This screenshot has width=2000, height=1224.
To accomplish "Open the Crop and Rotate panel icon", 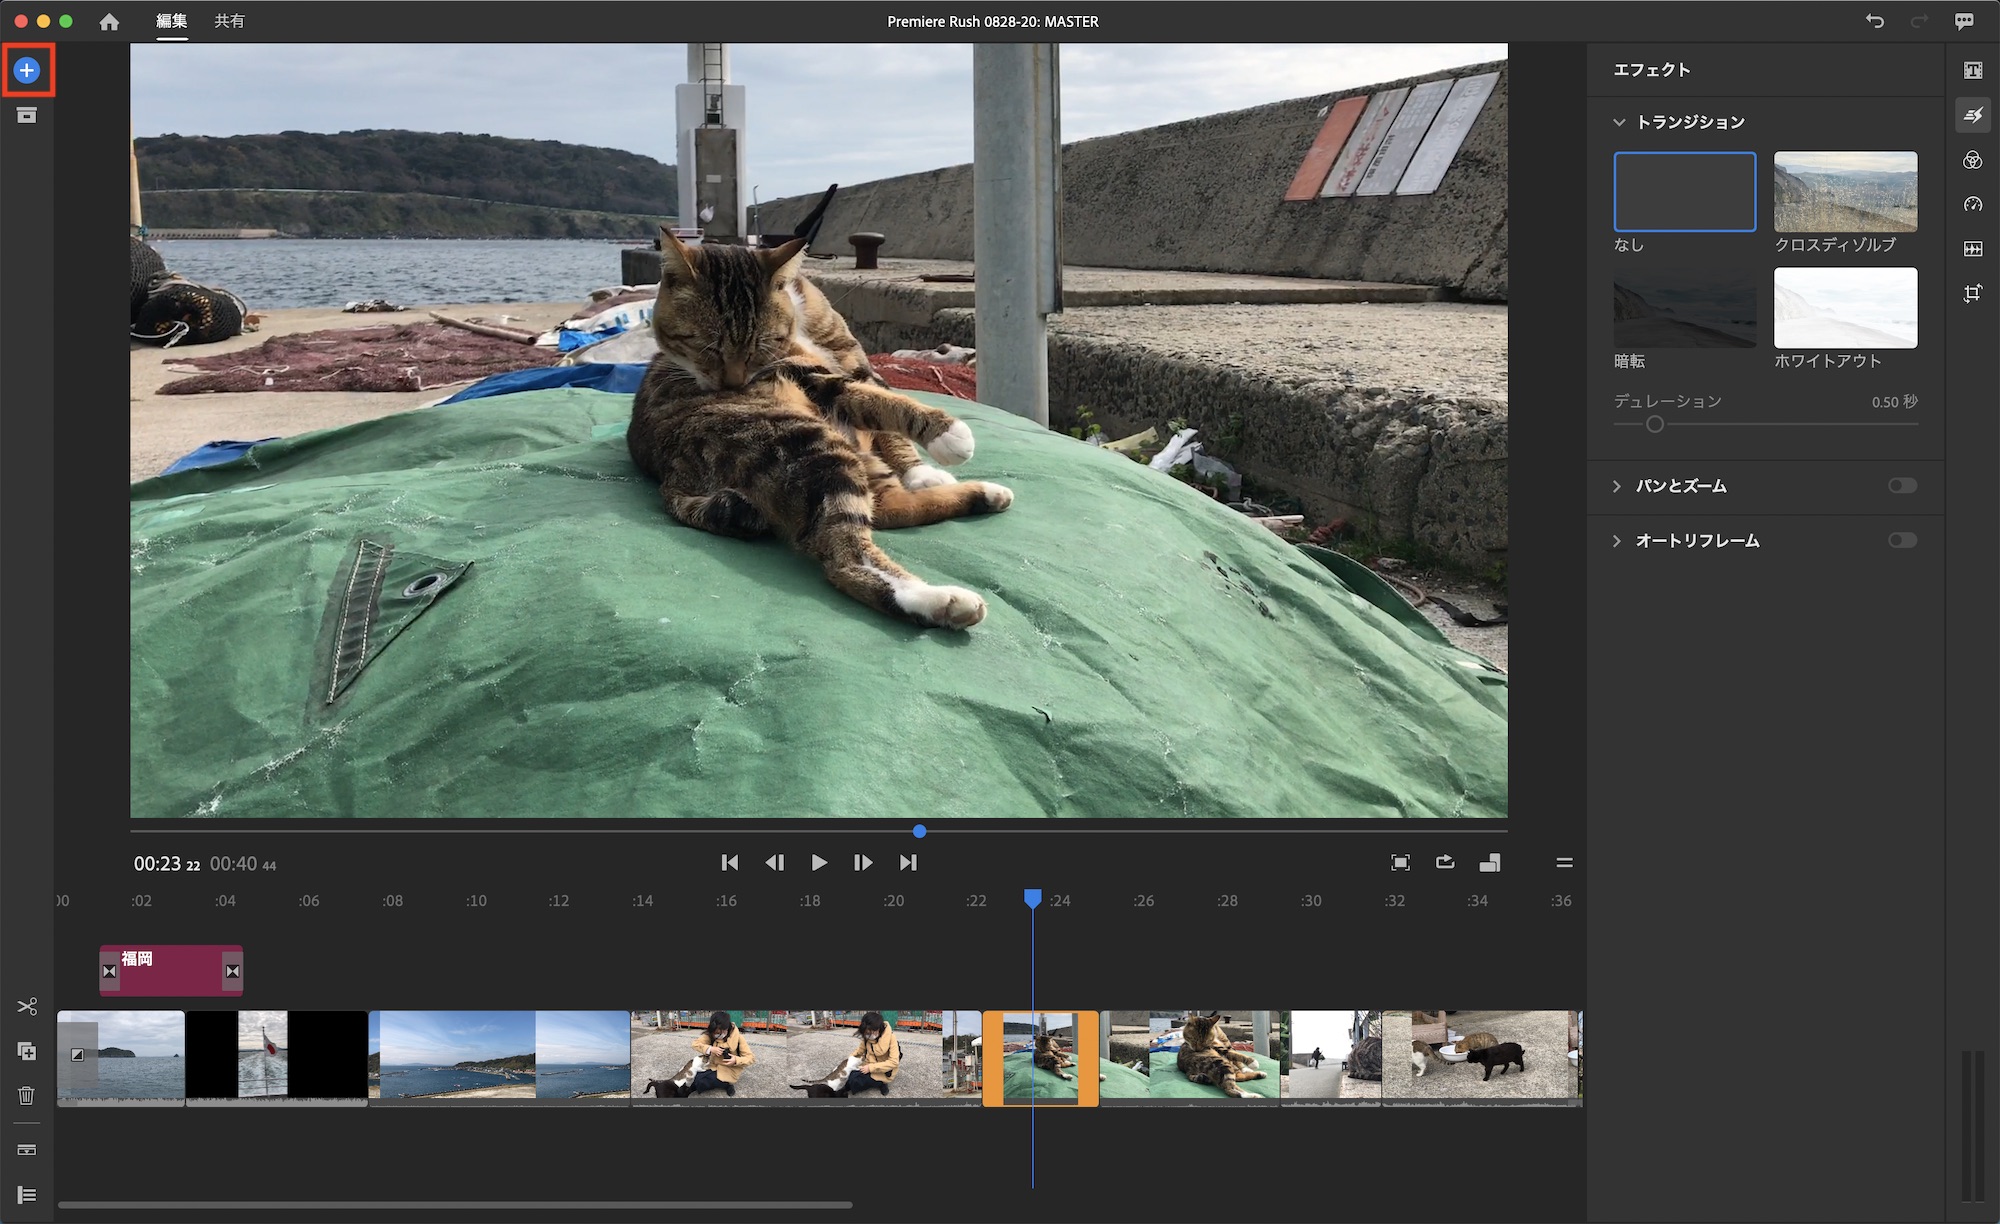I will click(x=1972, y=293).
